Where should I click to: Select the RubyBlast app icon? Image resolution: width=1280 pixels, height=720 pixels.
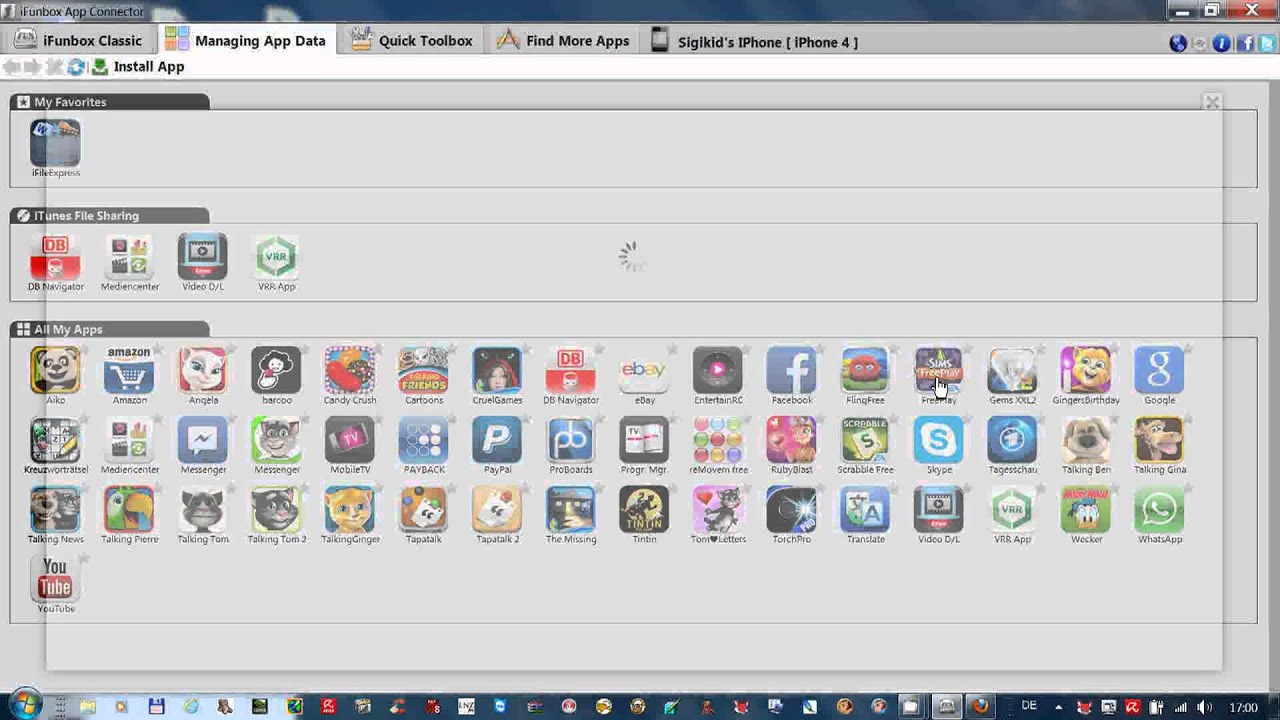[791, 440]
